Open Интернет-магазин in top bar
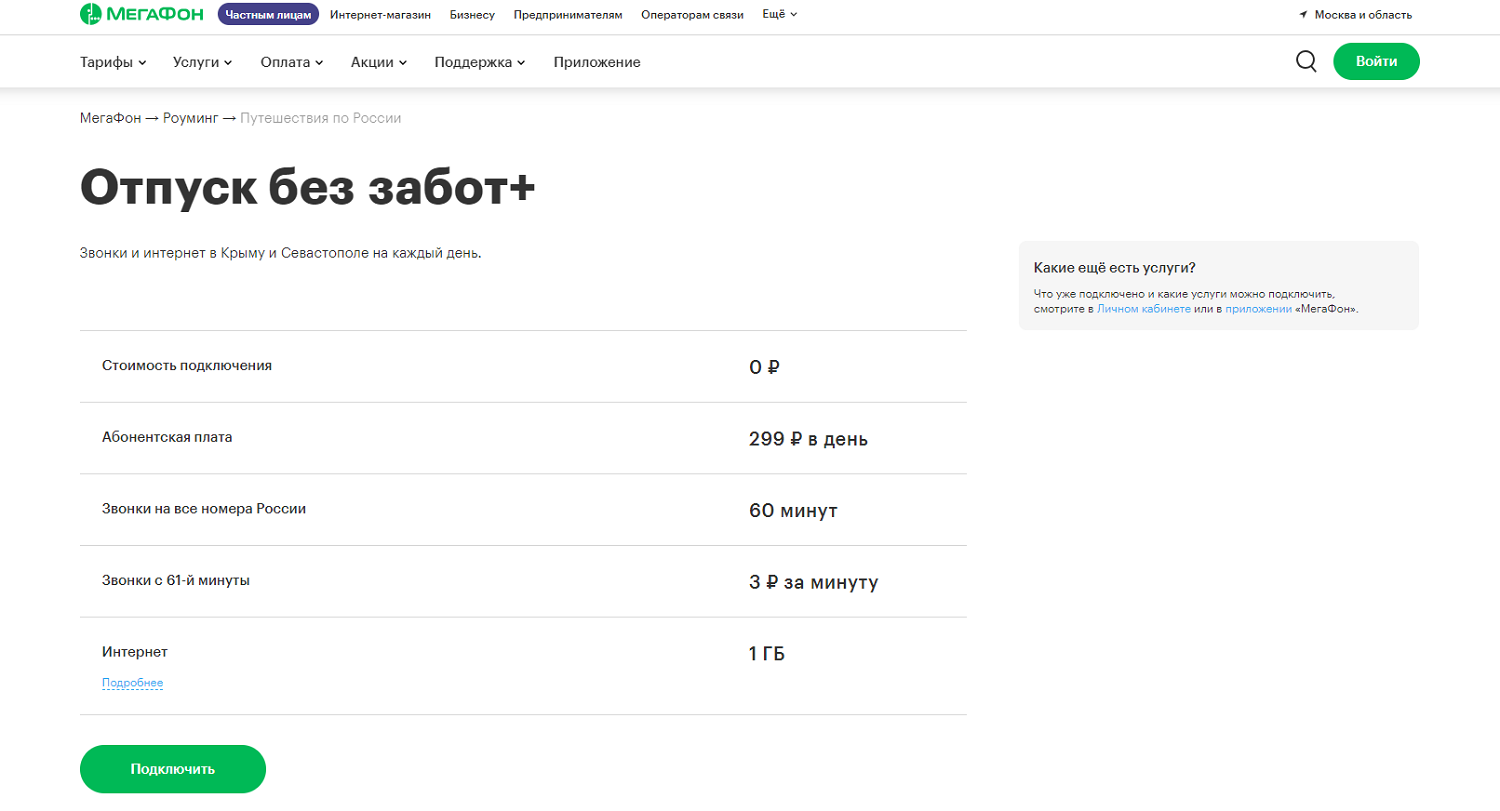The image size is (1500, 811). pyautogui.click(x=380, y=15)
